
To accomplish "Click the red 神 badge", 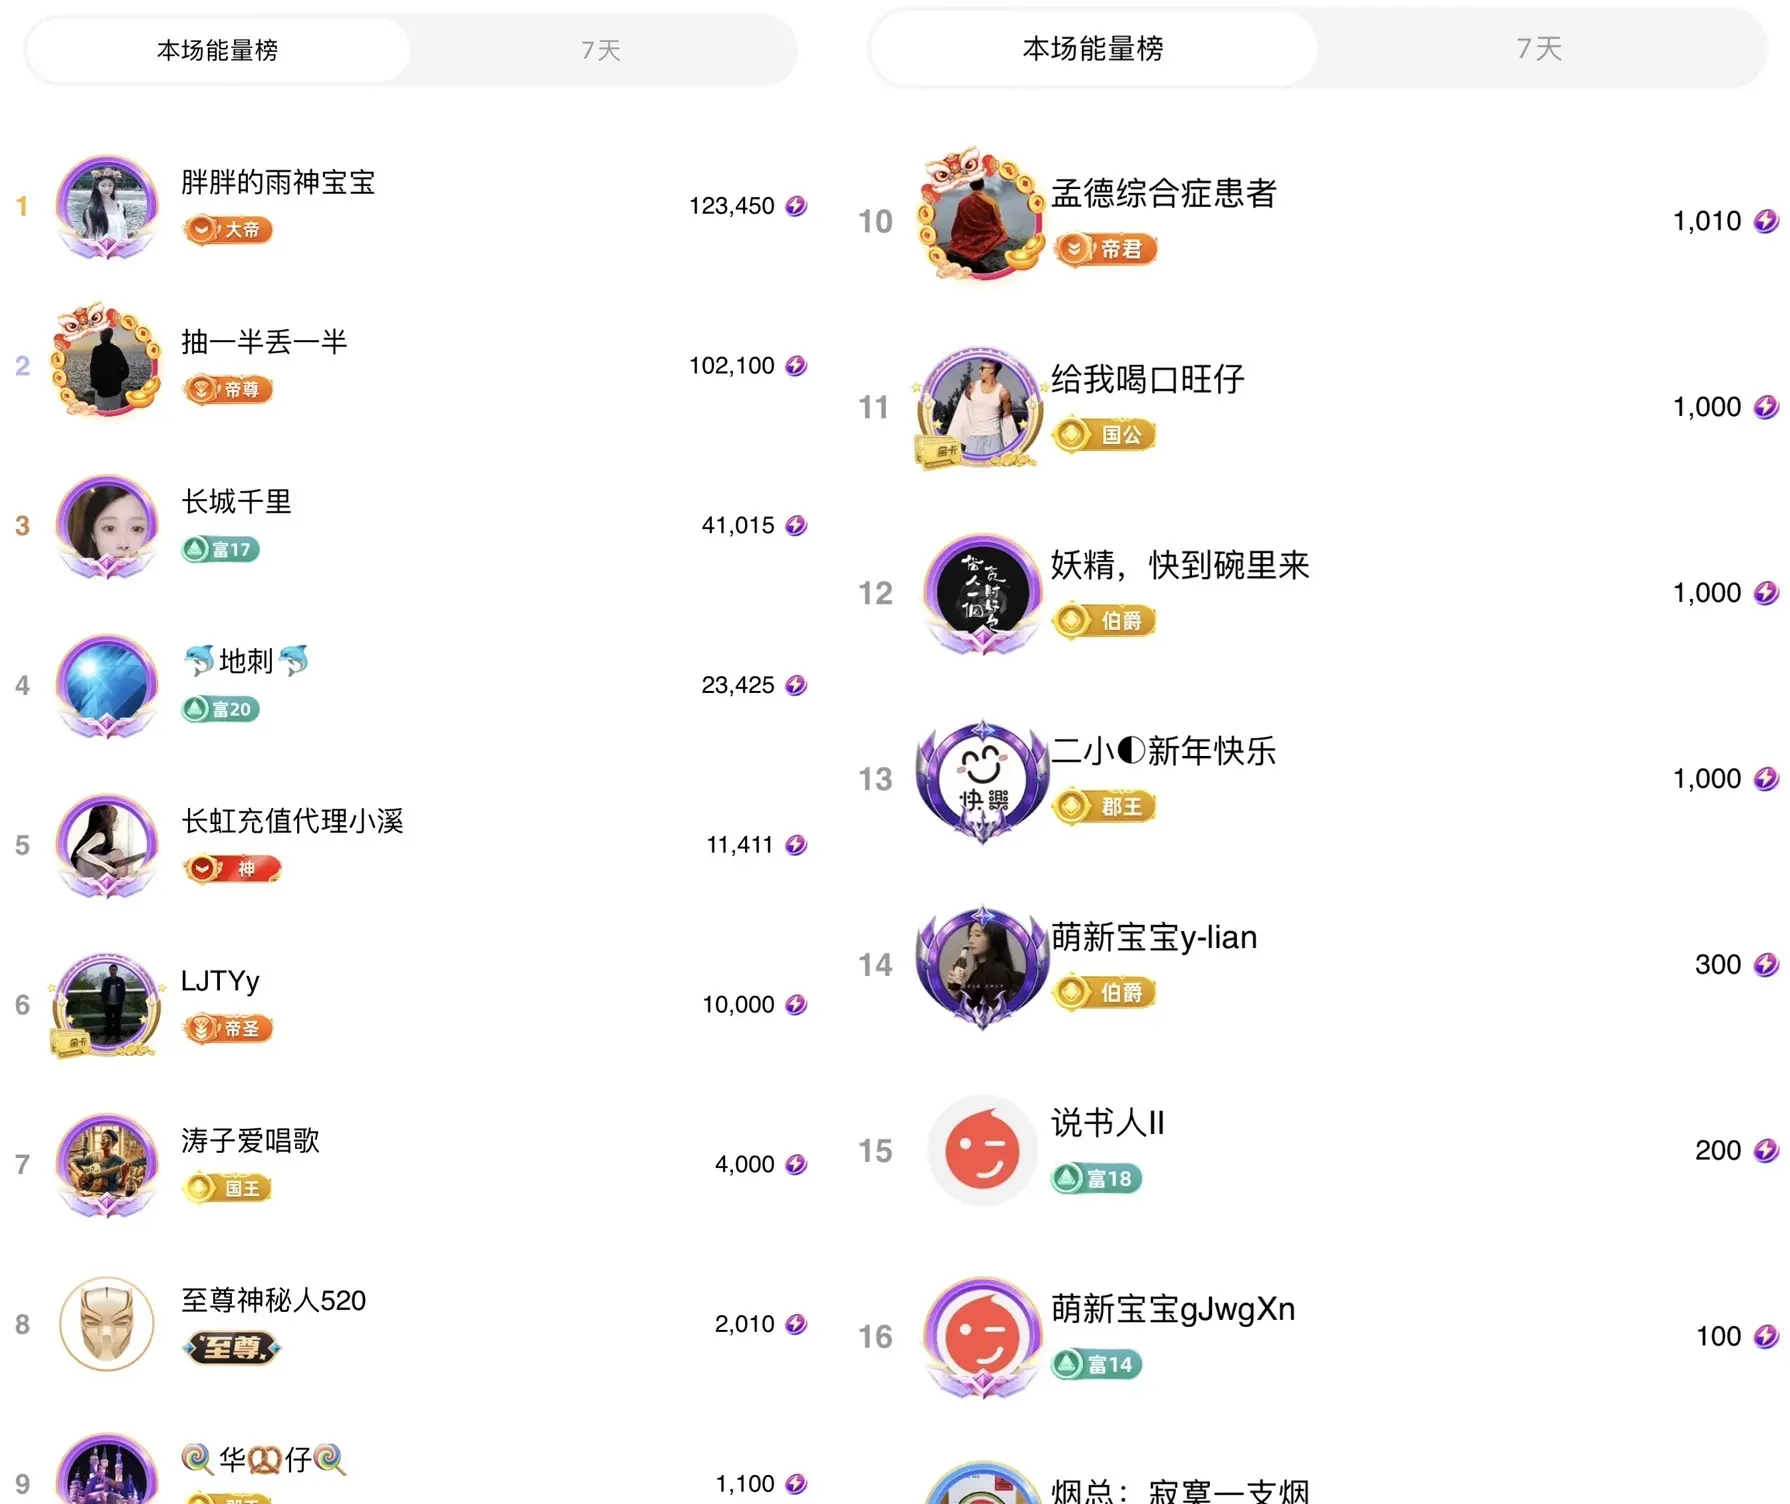I will pyautogui.click(x=232, y=869).
